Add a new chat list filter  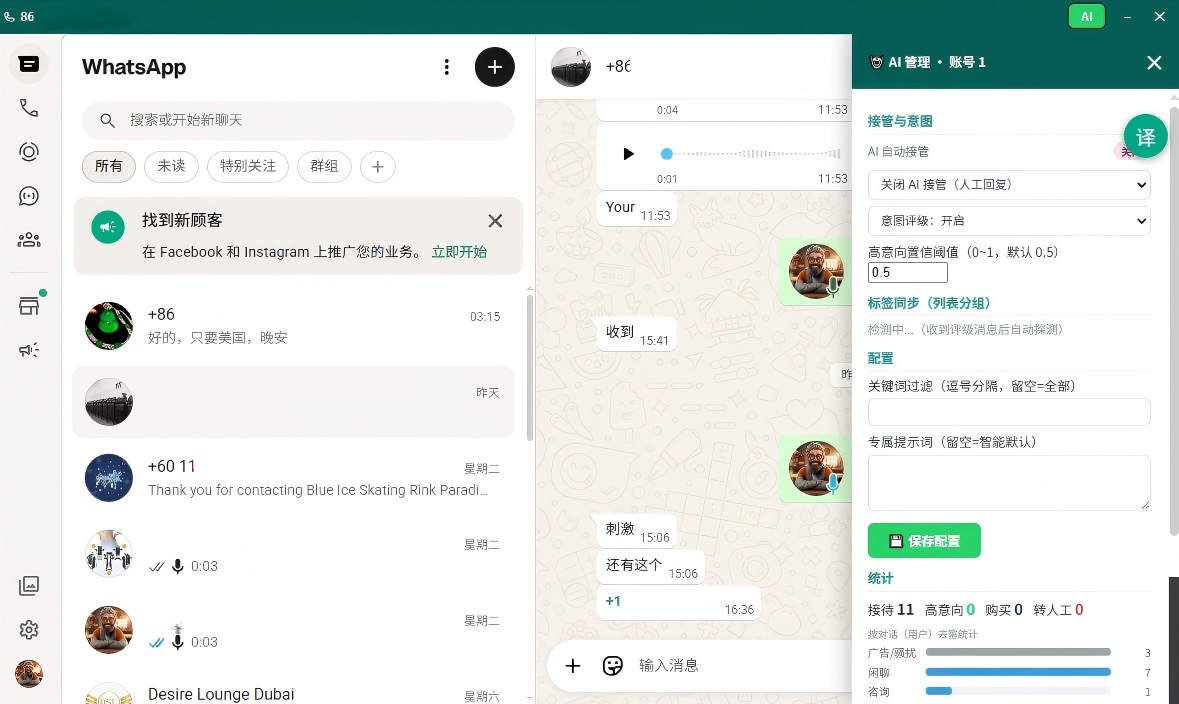(377, 166)
